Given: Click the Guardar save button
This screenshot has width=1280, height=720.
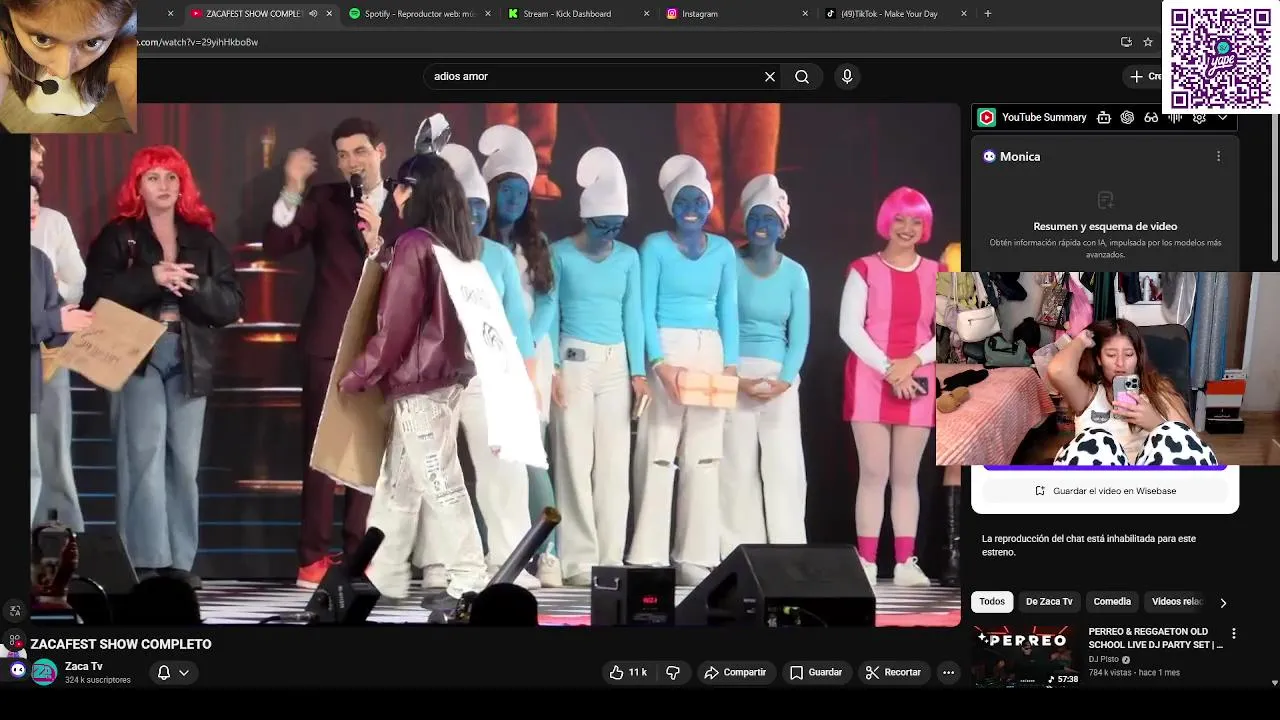Looking at the screenshot, I should [x=816, y=672].
